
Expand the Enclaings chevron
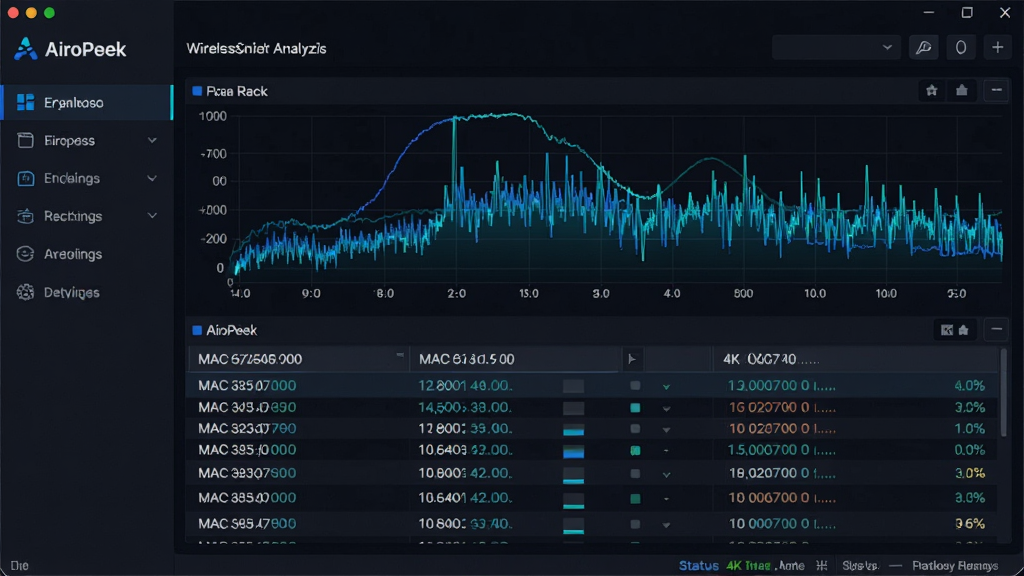[152, 178]
